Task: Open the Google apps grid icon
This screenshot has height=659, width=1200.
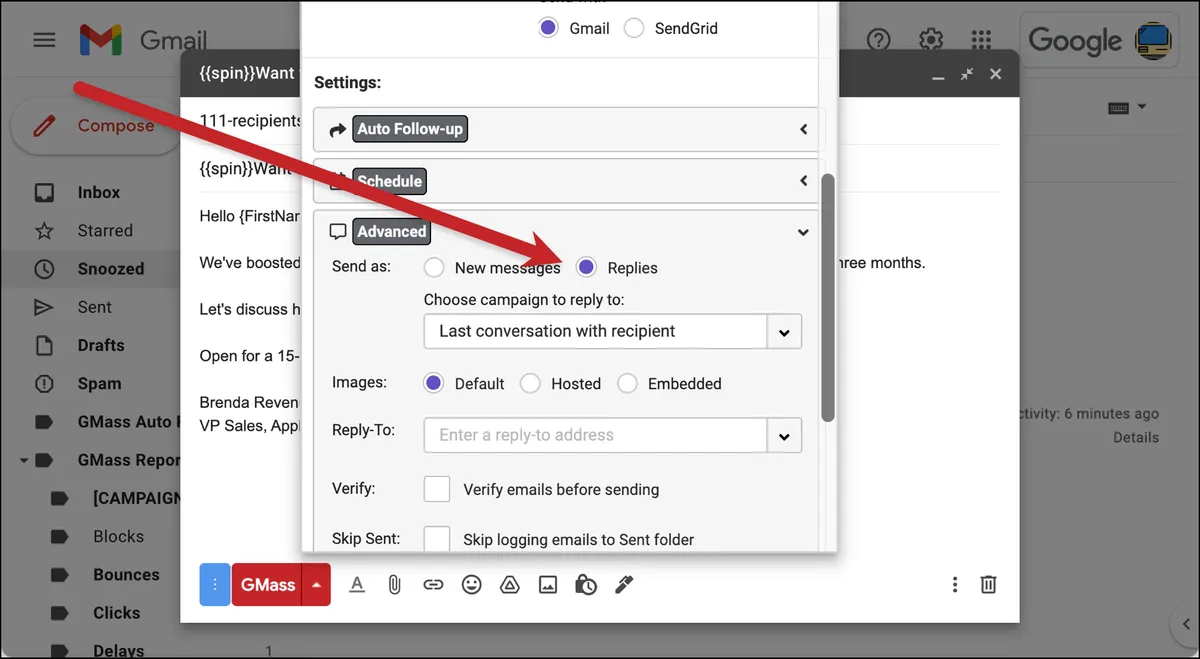Action: [981, 40]
